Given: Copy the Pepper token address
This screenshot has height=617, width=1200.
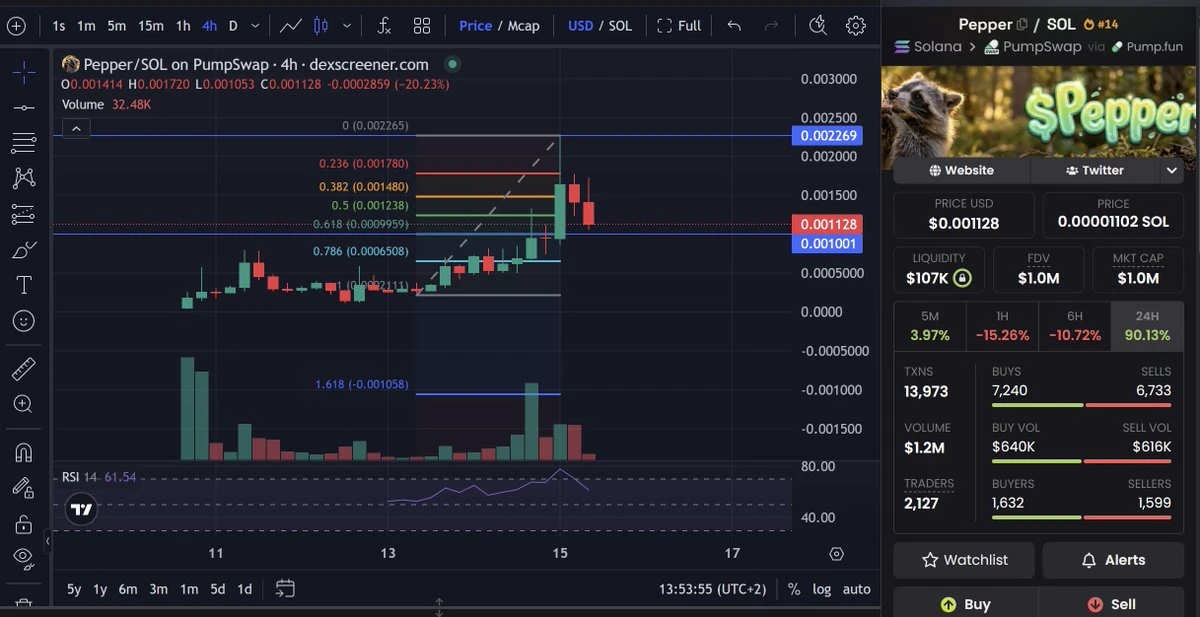Looking at the screenshot, I should (x=1022, y=25).
